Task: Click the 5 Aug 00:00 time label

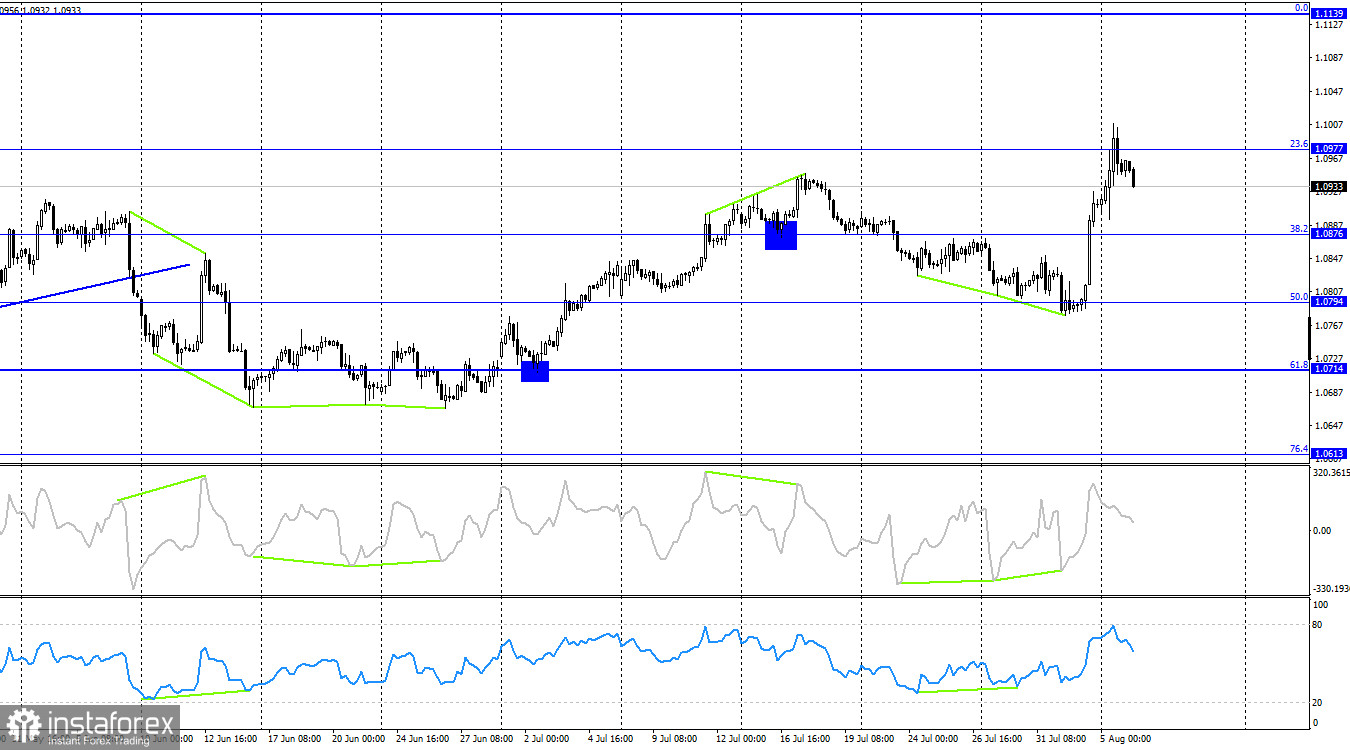Action: click(x=1124, y=739)
